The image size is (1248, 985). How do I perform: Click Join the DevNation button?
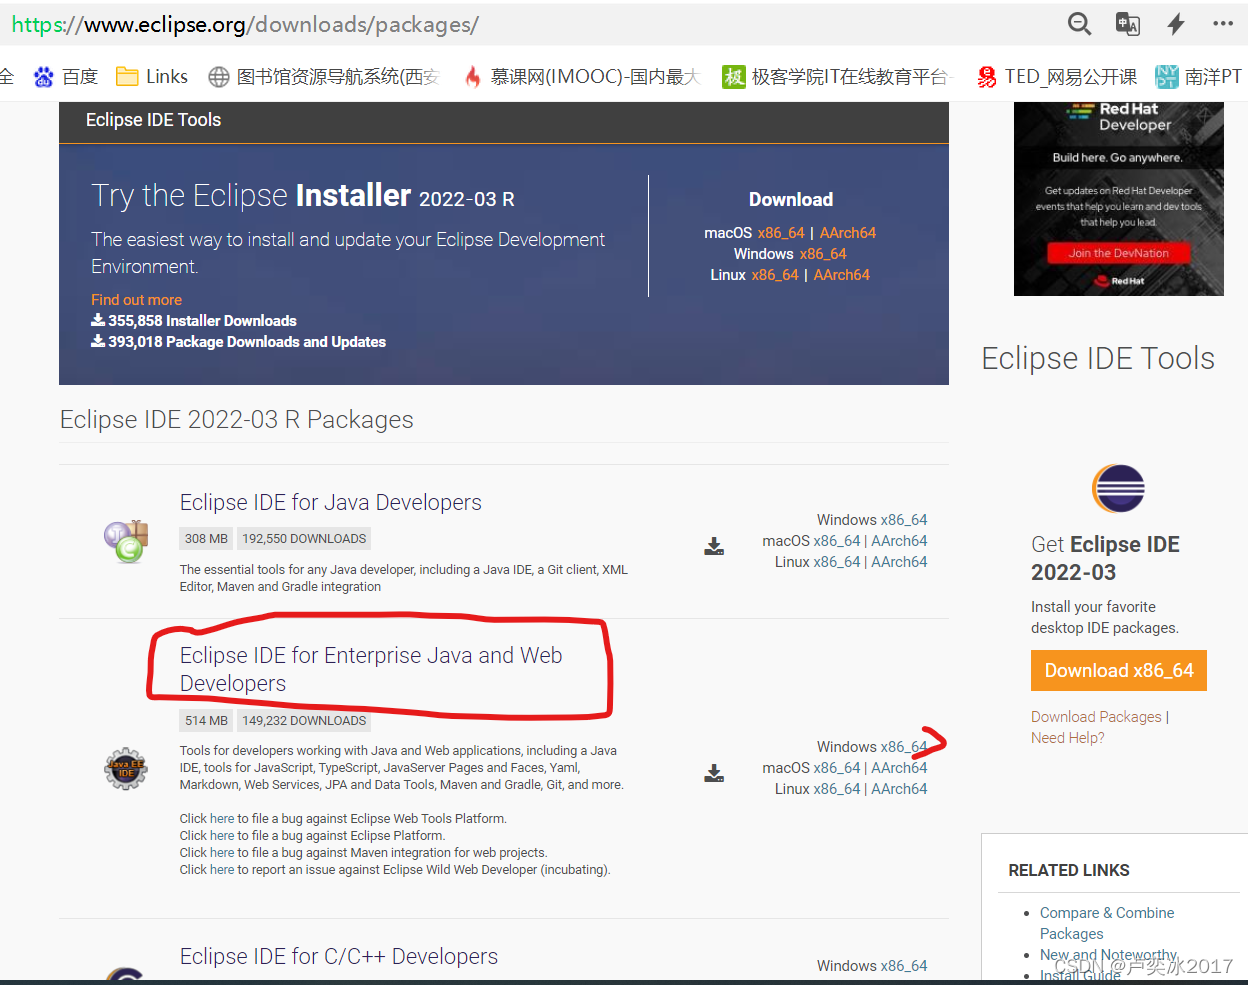click(1119, 253)
